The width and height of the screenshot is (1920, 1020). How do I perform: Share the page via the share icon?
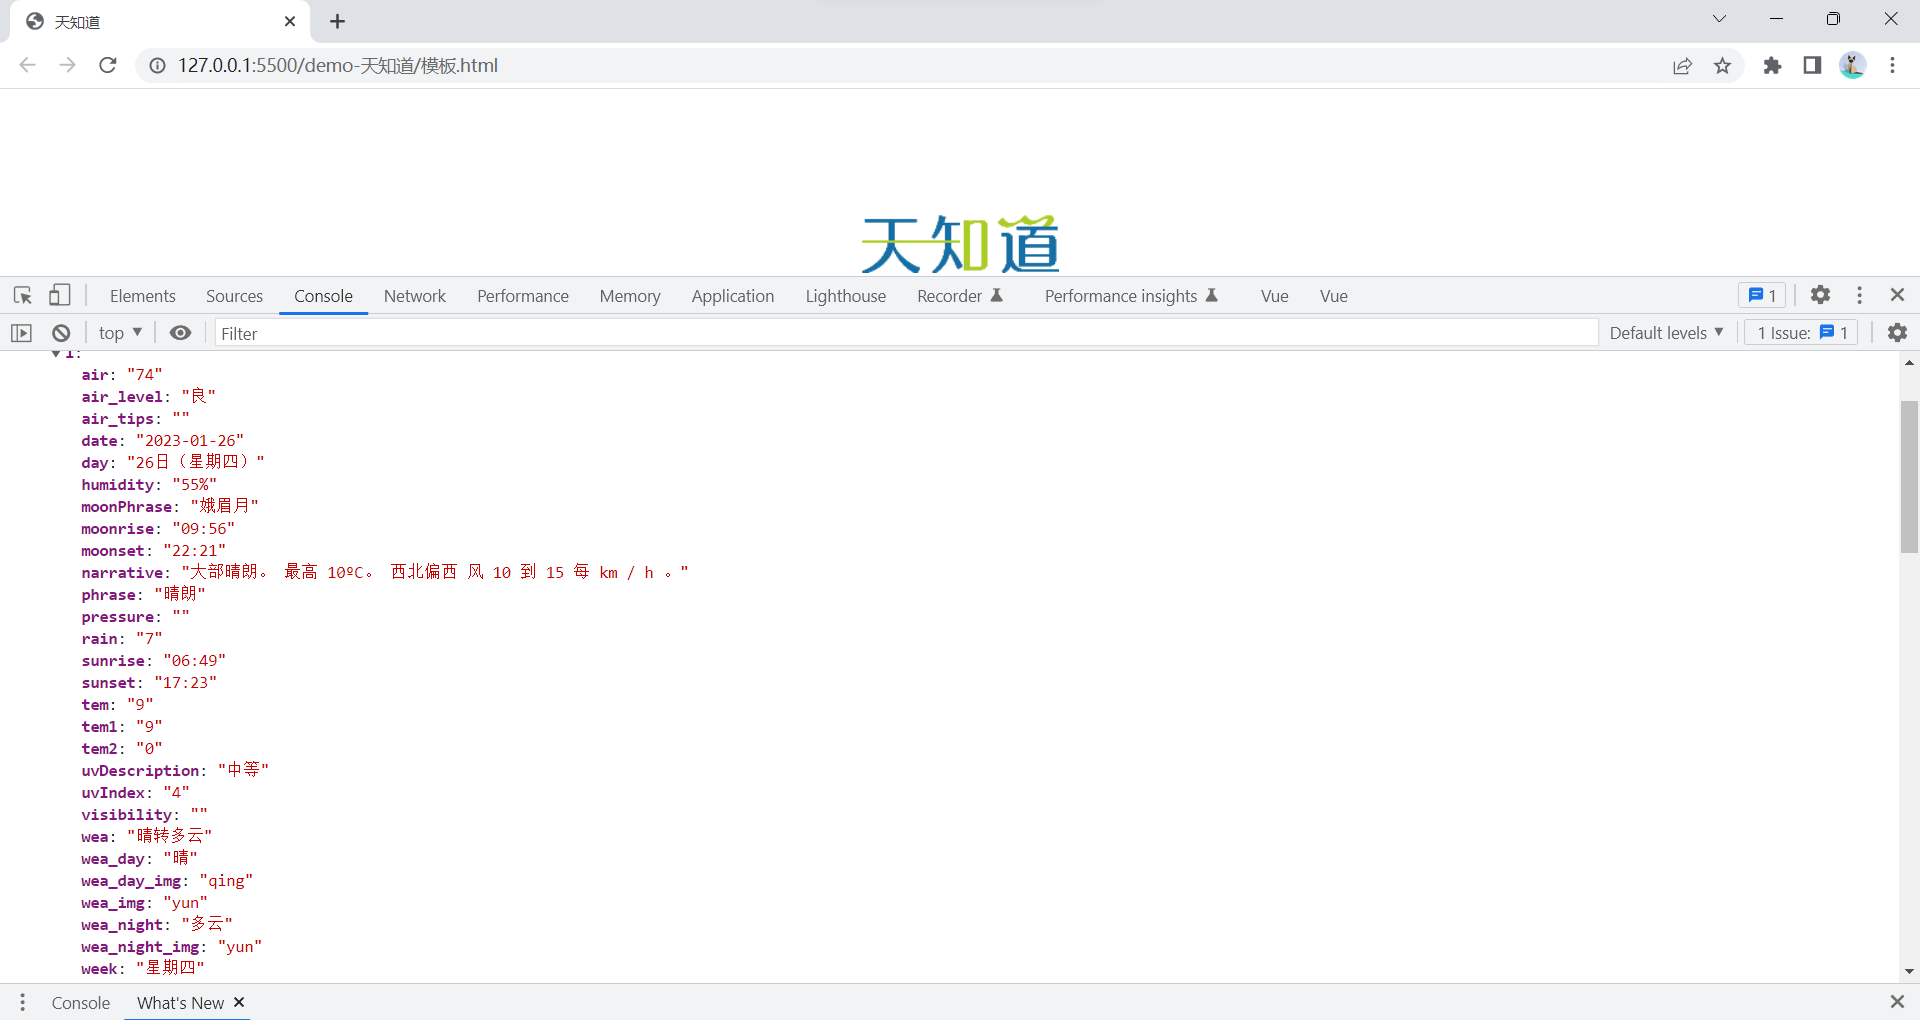click(x=1683, y=65)
